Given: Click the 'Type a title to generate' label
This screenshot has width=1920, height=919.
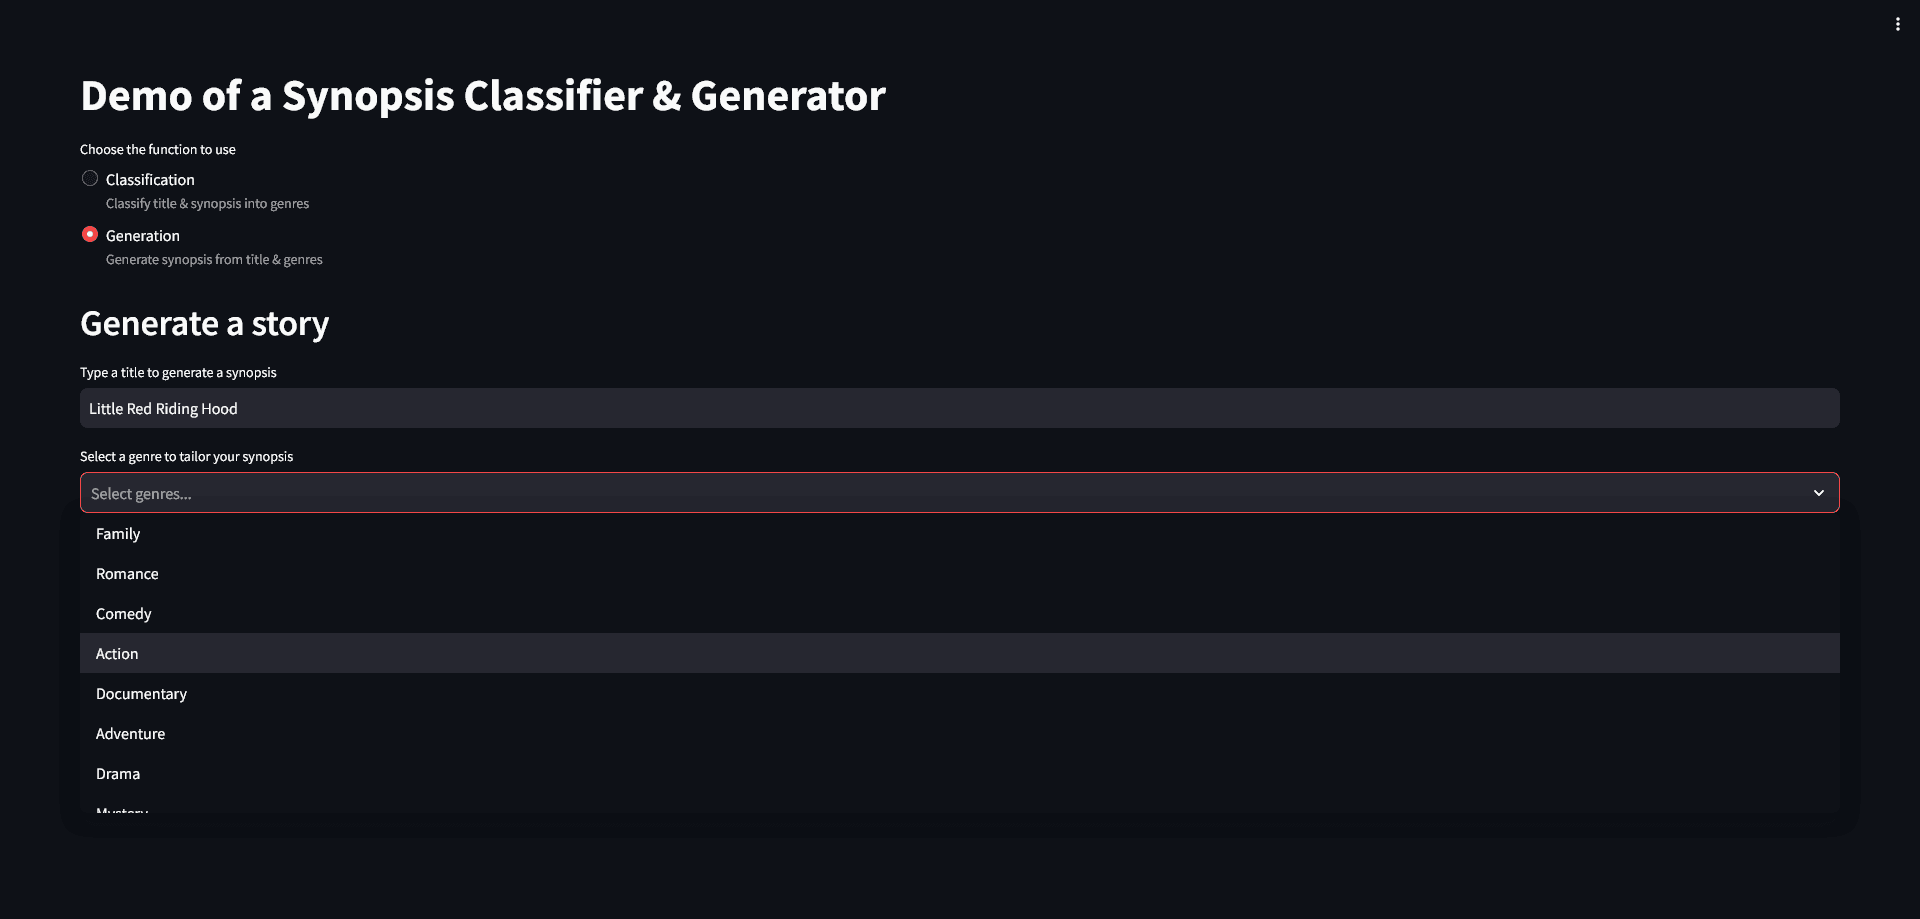Looking at the screenshot, I should 178,373.
